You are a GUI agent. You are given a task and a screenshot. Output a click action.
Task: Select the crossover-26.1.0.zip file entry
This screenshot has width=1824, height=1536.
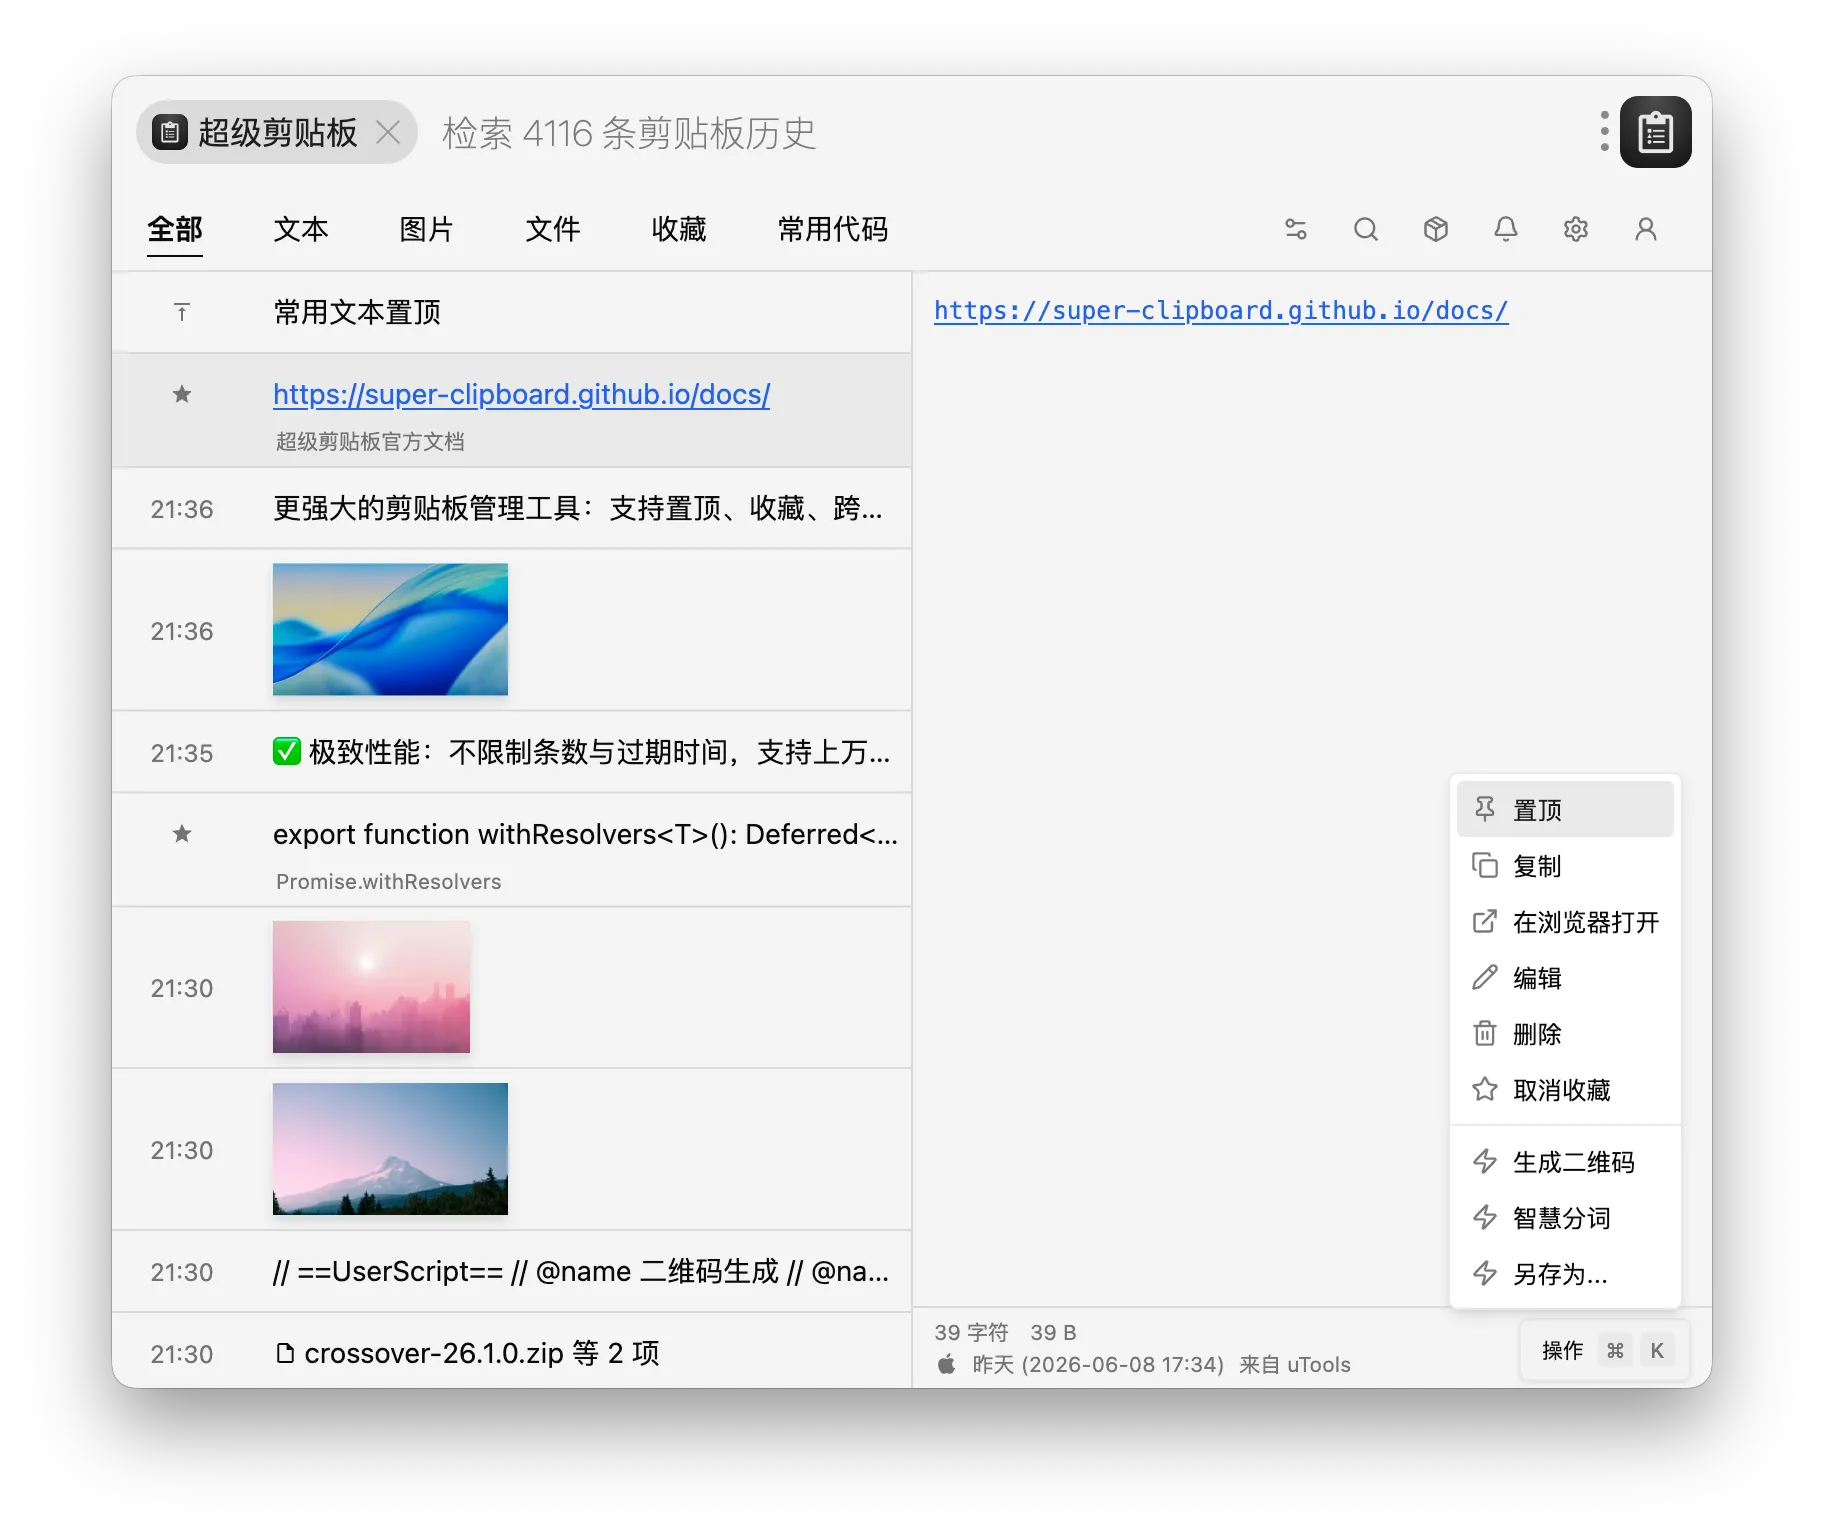pos(512,1352)
